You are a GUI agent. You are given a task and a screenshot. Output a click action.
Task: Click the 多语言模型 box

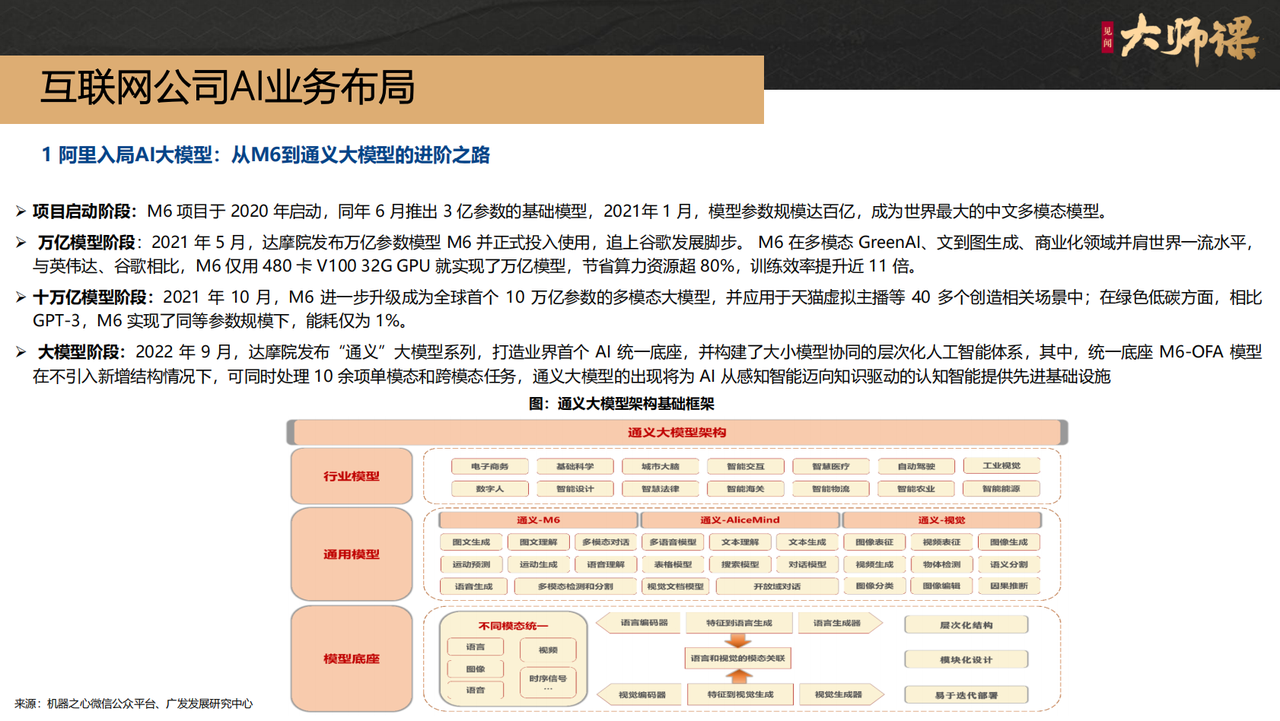click(x=673, y=542)
